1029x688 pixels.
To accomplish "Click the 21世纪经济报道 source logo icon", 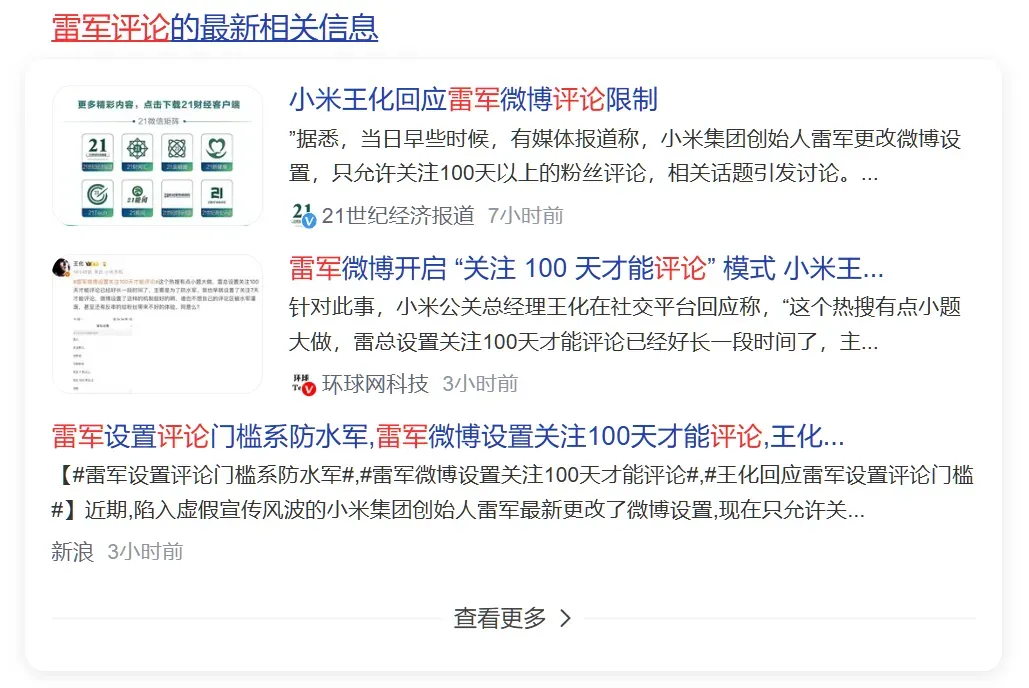I will [x=303, y=215].
